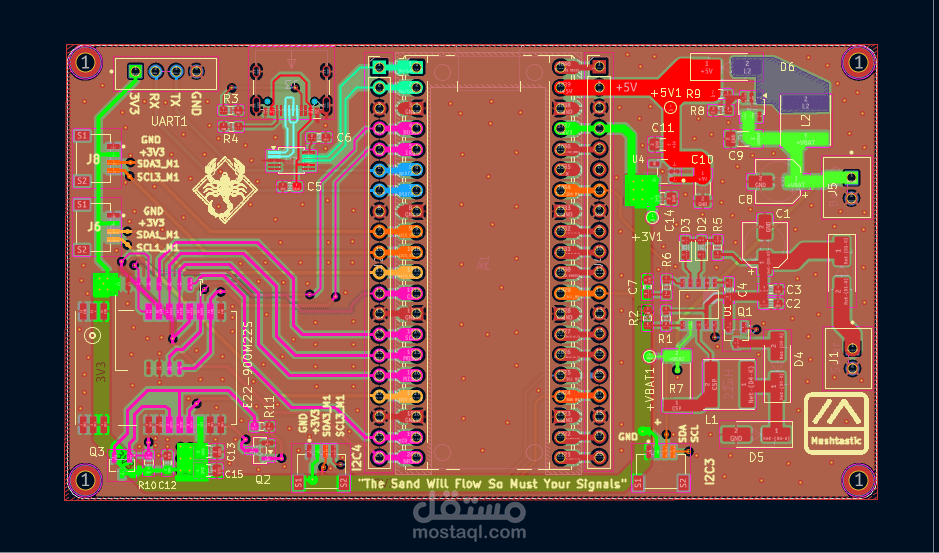
Task: Select the U4 regulator label
Action: tap(638, 159)
